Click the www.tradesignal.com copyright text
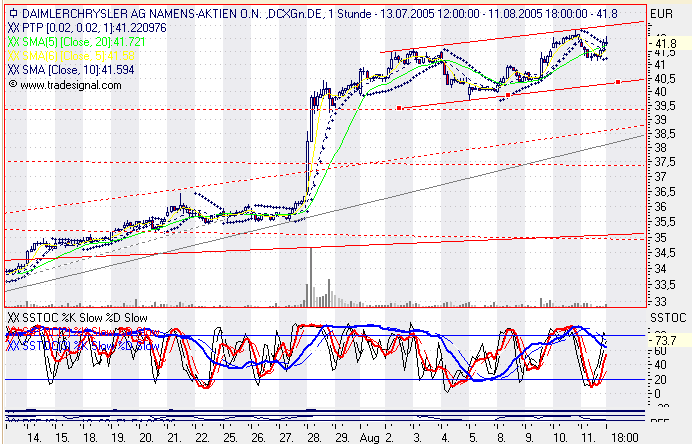Screen dimensions: 692x444 point(65,85)
